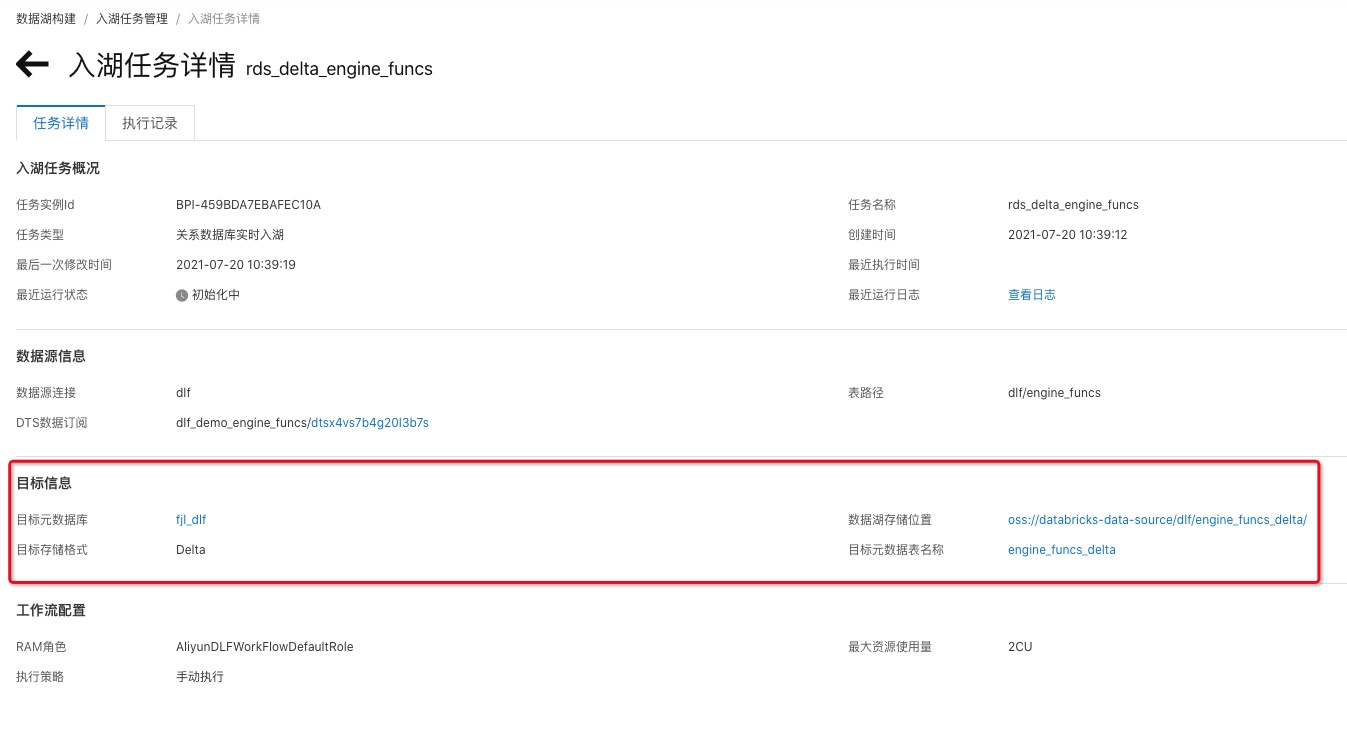1347x730 pixels.
Task: Click last modified time 2021-07-20 10:39:19
Action: [236, 265]
